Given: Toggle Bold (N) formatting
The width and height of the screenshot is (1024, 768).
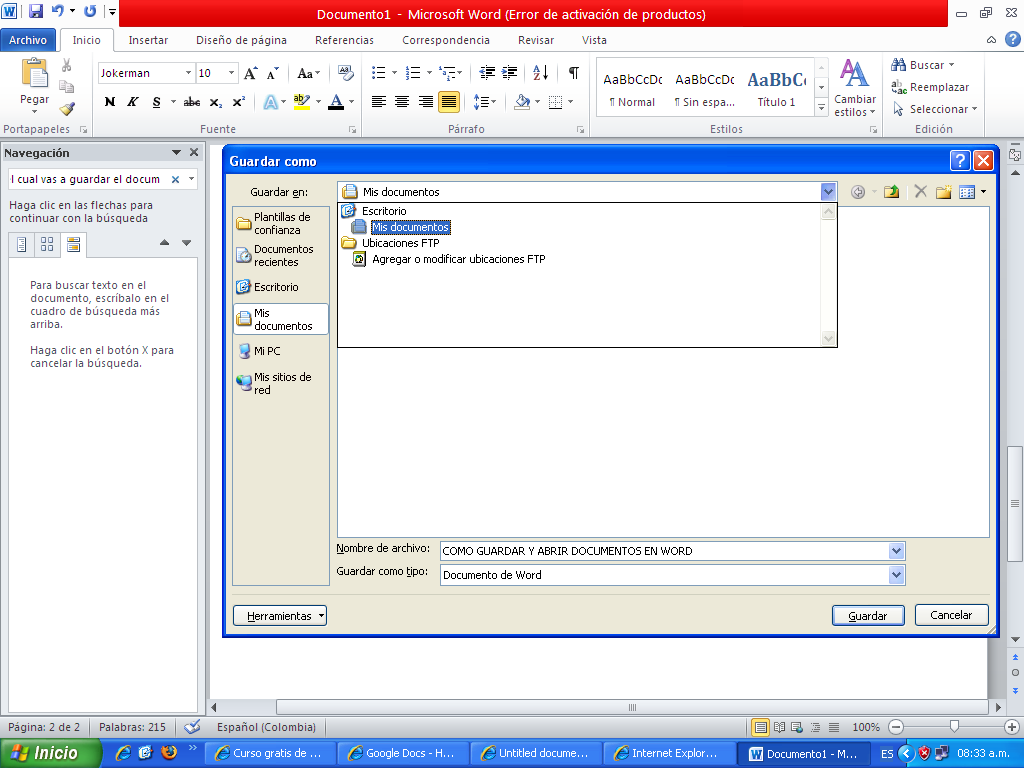Looking at the screenshot, I should [110, 102].
